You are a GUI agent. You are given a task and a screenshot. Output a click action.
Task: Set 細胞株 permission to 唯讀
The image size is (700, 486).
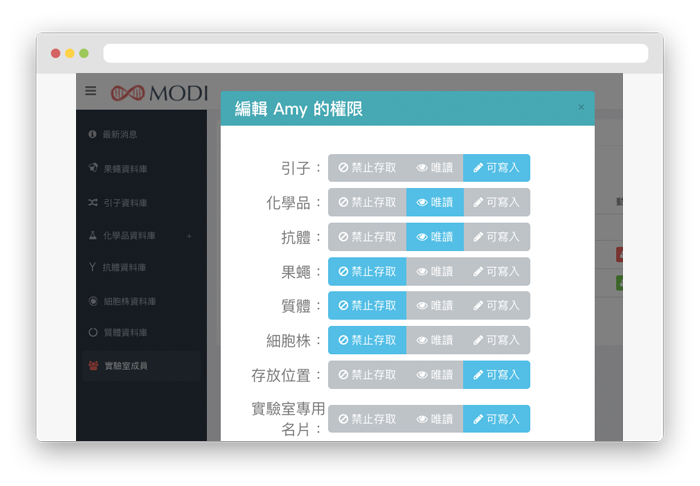coord(434,340)
